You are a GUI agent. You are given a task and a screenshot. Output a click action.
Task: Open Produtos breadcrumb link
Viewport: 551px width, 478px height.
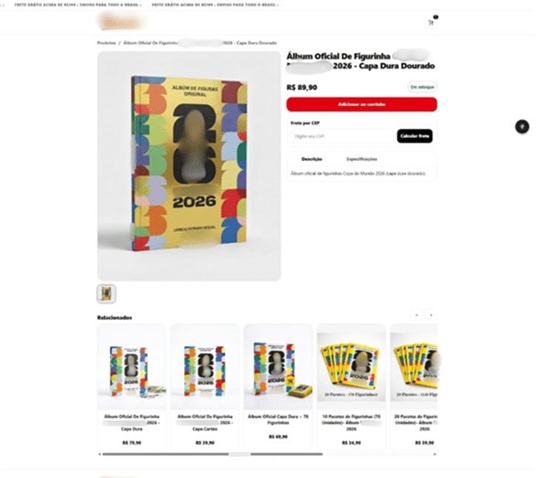[106, 43]
